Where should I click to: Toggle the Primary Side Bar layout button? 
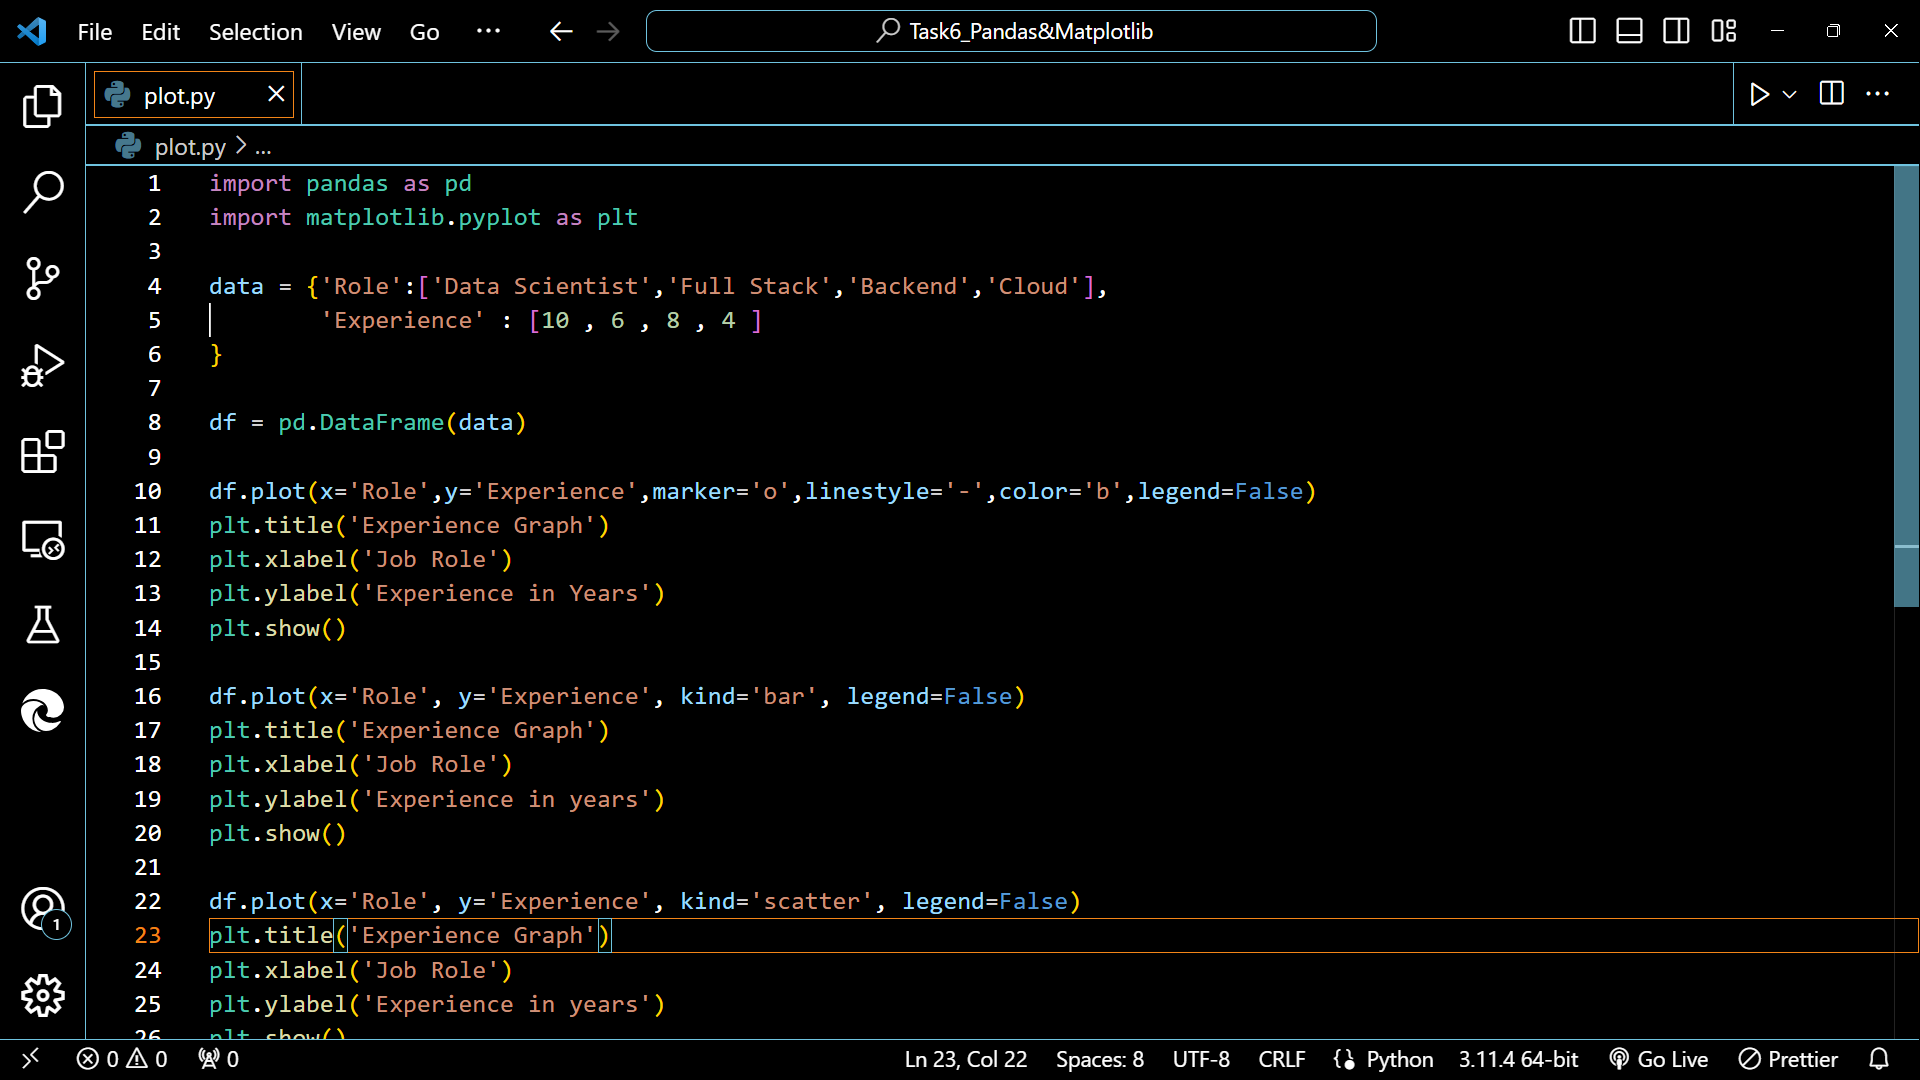(1582, 31)
